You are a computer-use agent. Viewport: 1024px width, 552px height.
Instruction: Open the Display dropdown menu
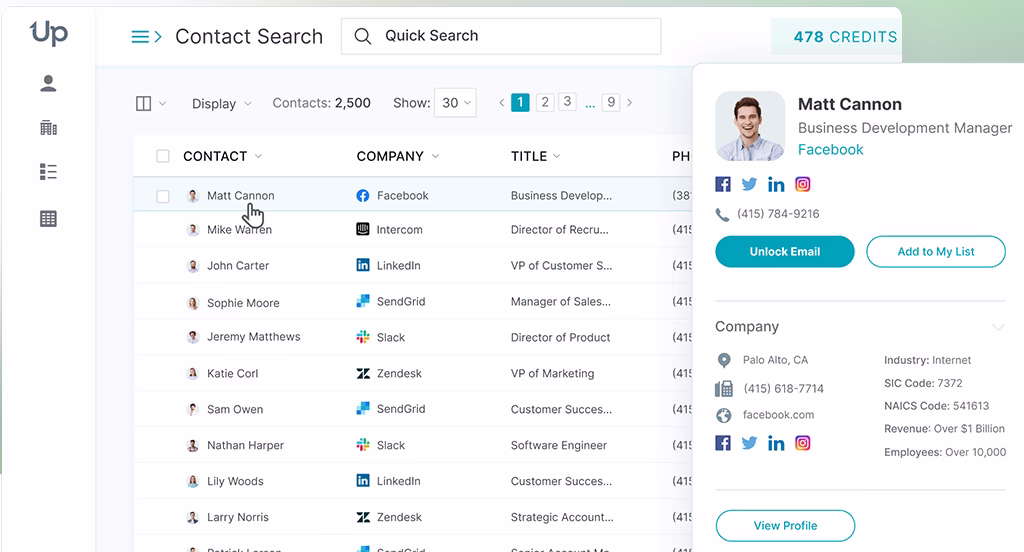(221, 103)
